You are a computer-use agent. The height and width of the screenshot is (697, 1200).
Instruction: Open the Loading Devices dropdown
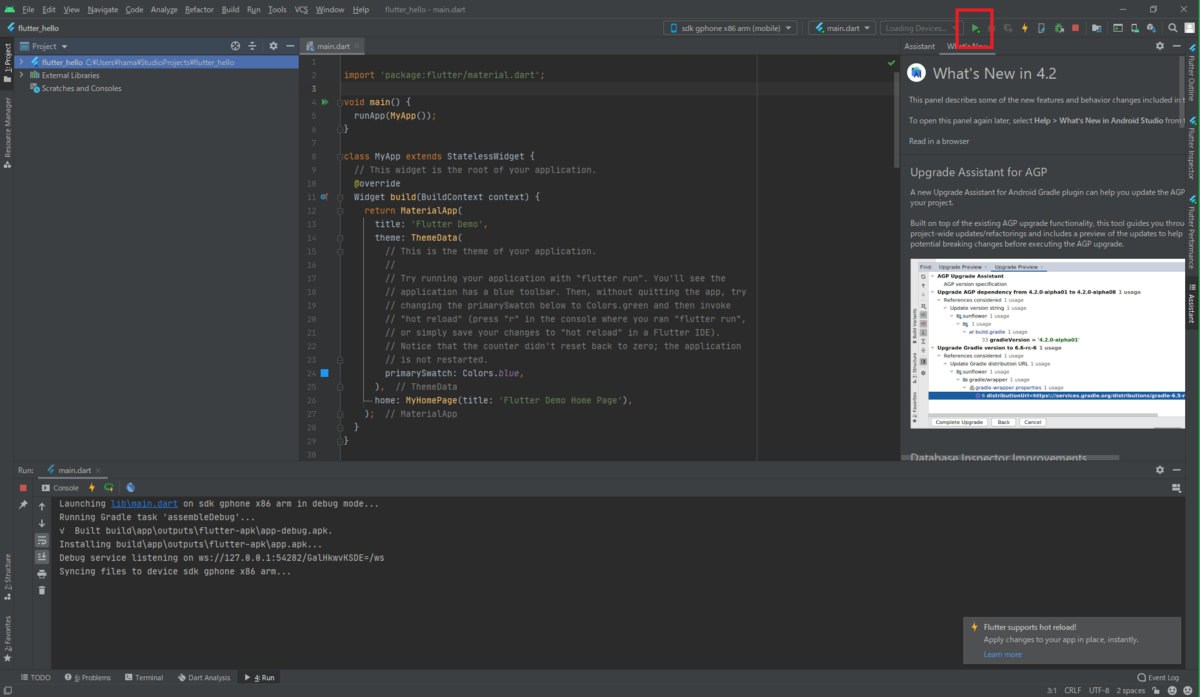click(x=921, y=28)
